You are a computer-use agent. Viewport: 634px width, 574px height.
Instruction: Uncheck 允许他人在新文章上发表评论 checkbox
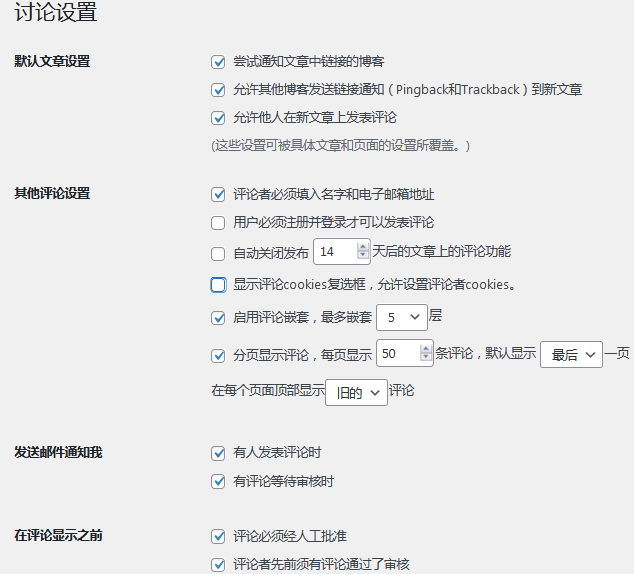(218, 118)
